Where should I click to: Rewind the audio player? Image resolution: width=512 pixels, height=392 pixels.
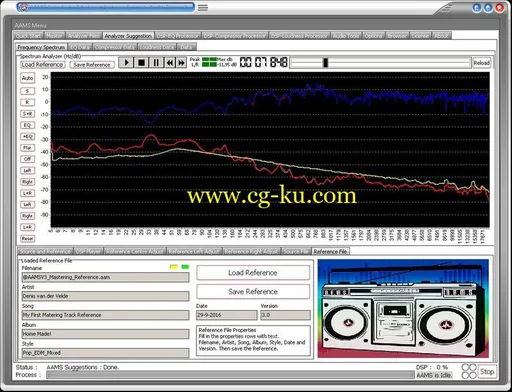click(x=170, y=63)
